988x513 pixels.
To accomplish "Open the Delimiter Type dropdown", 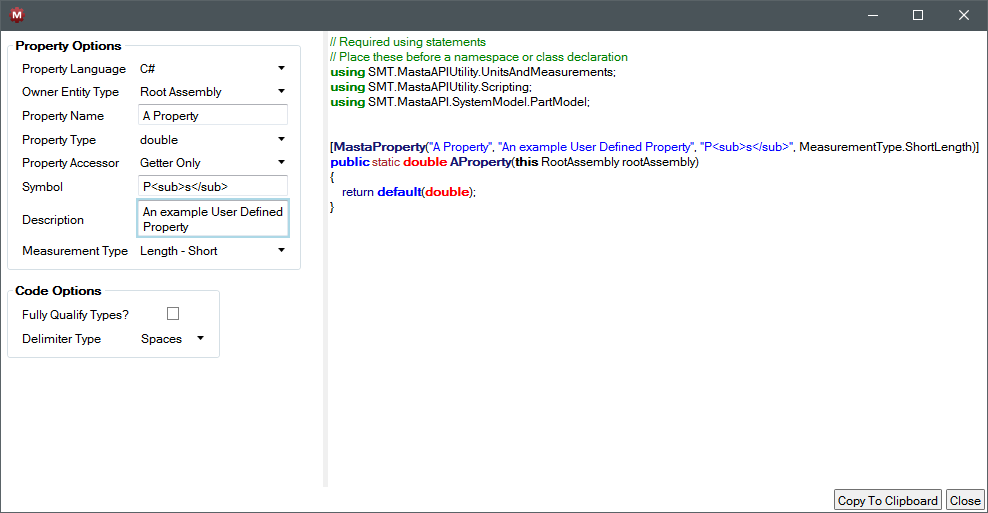I will (x=173, y=338).
